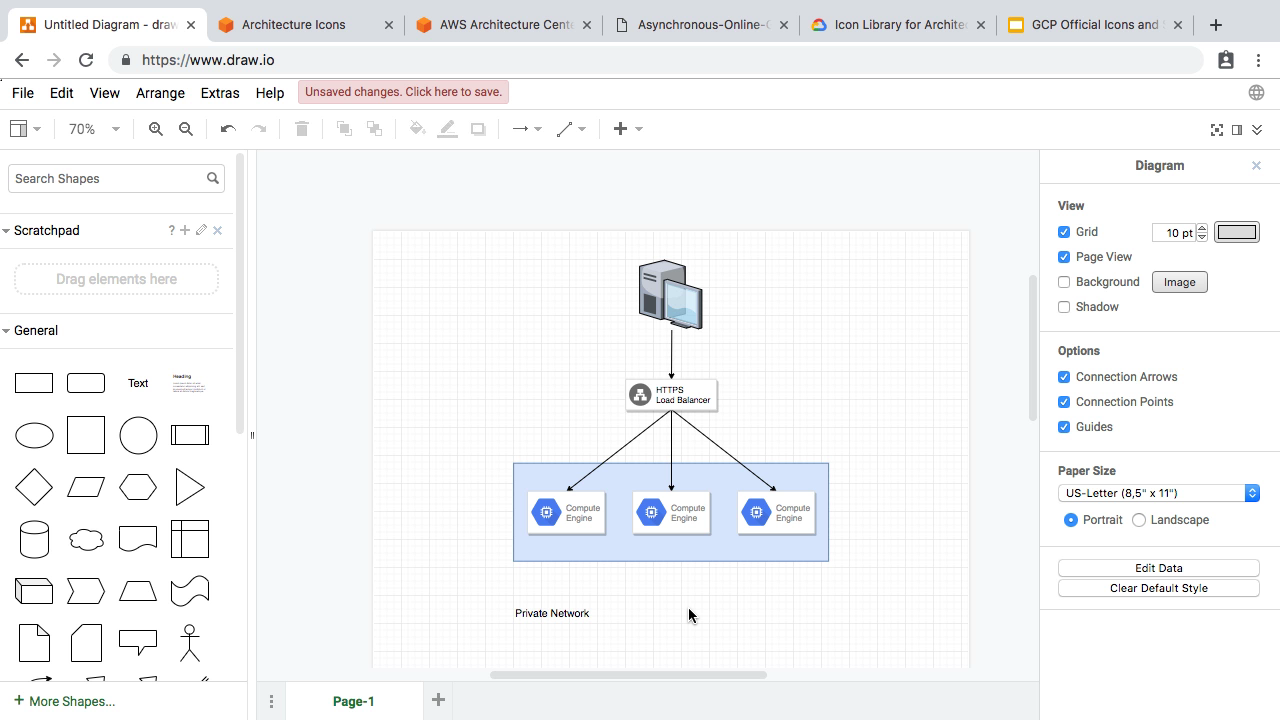Select the rectangle shape in General
Image resolution: width=1280 pixels, height=720 pixels.
coord(34,383)
